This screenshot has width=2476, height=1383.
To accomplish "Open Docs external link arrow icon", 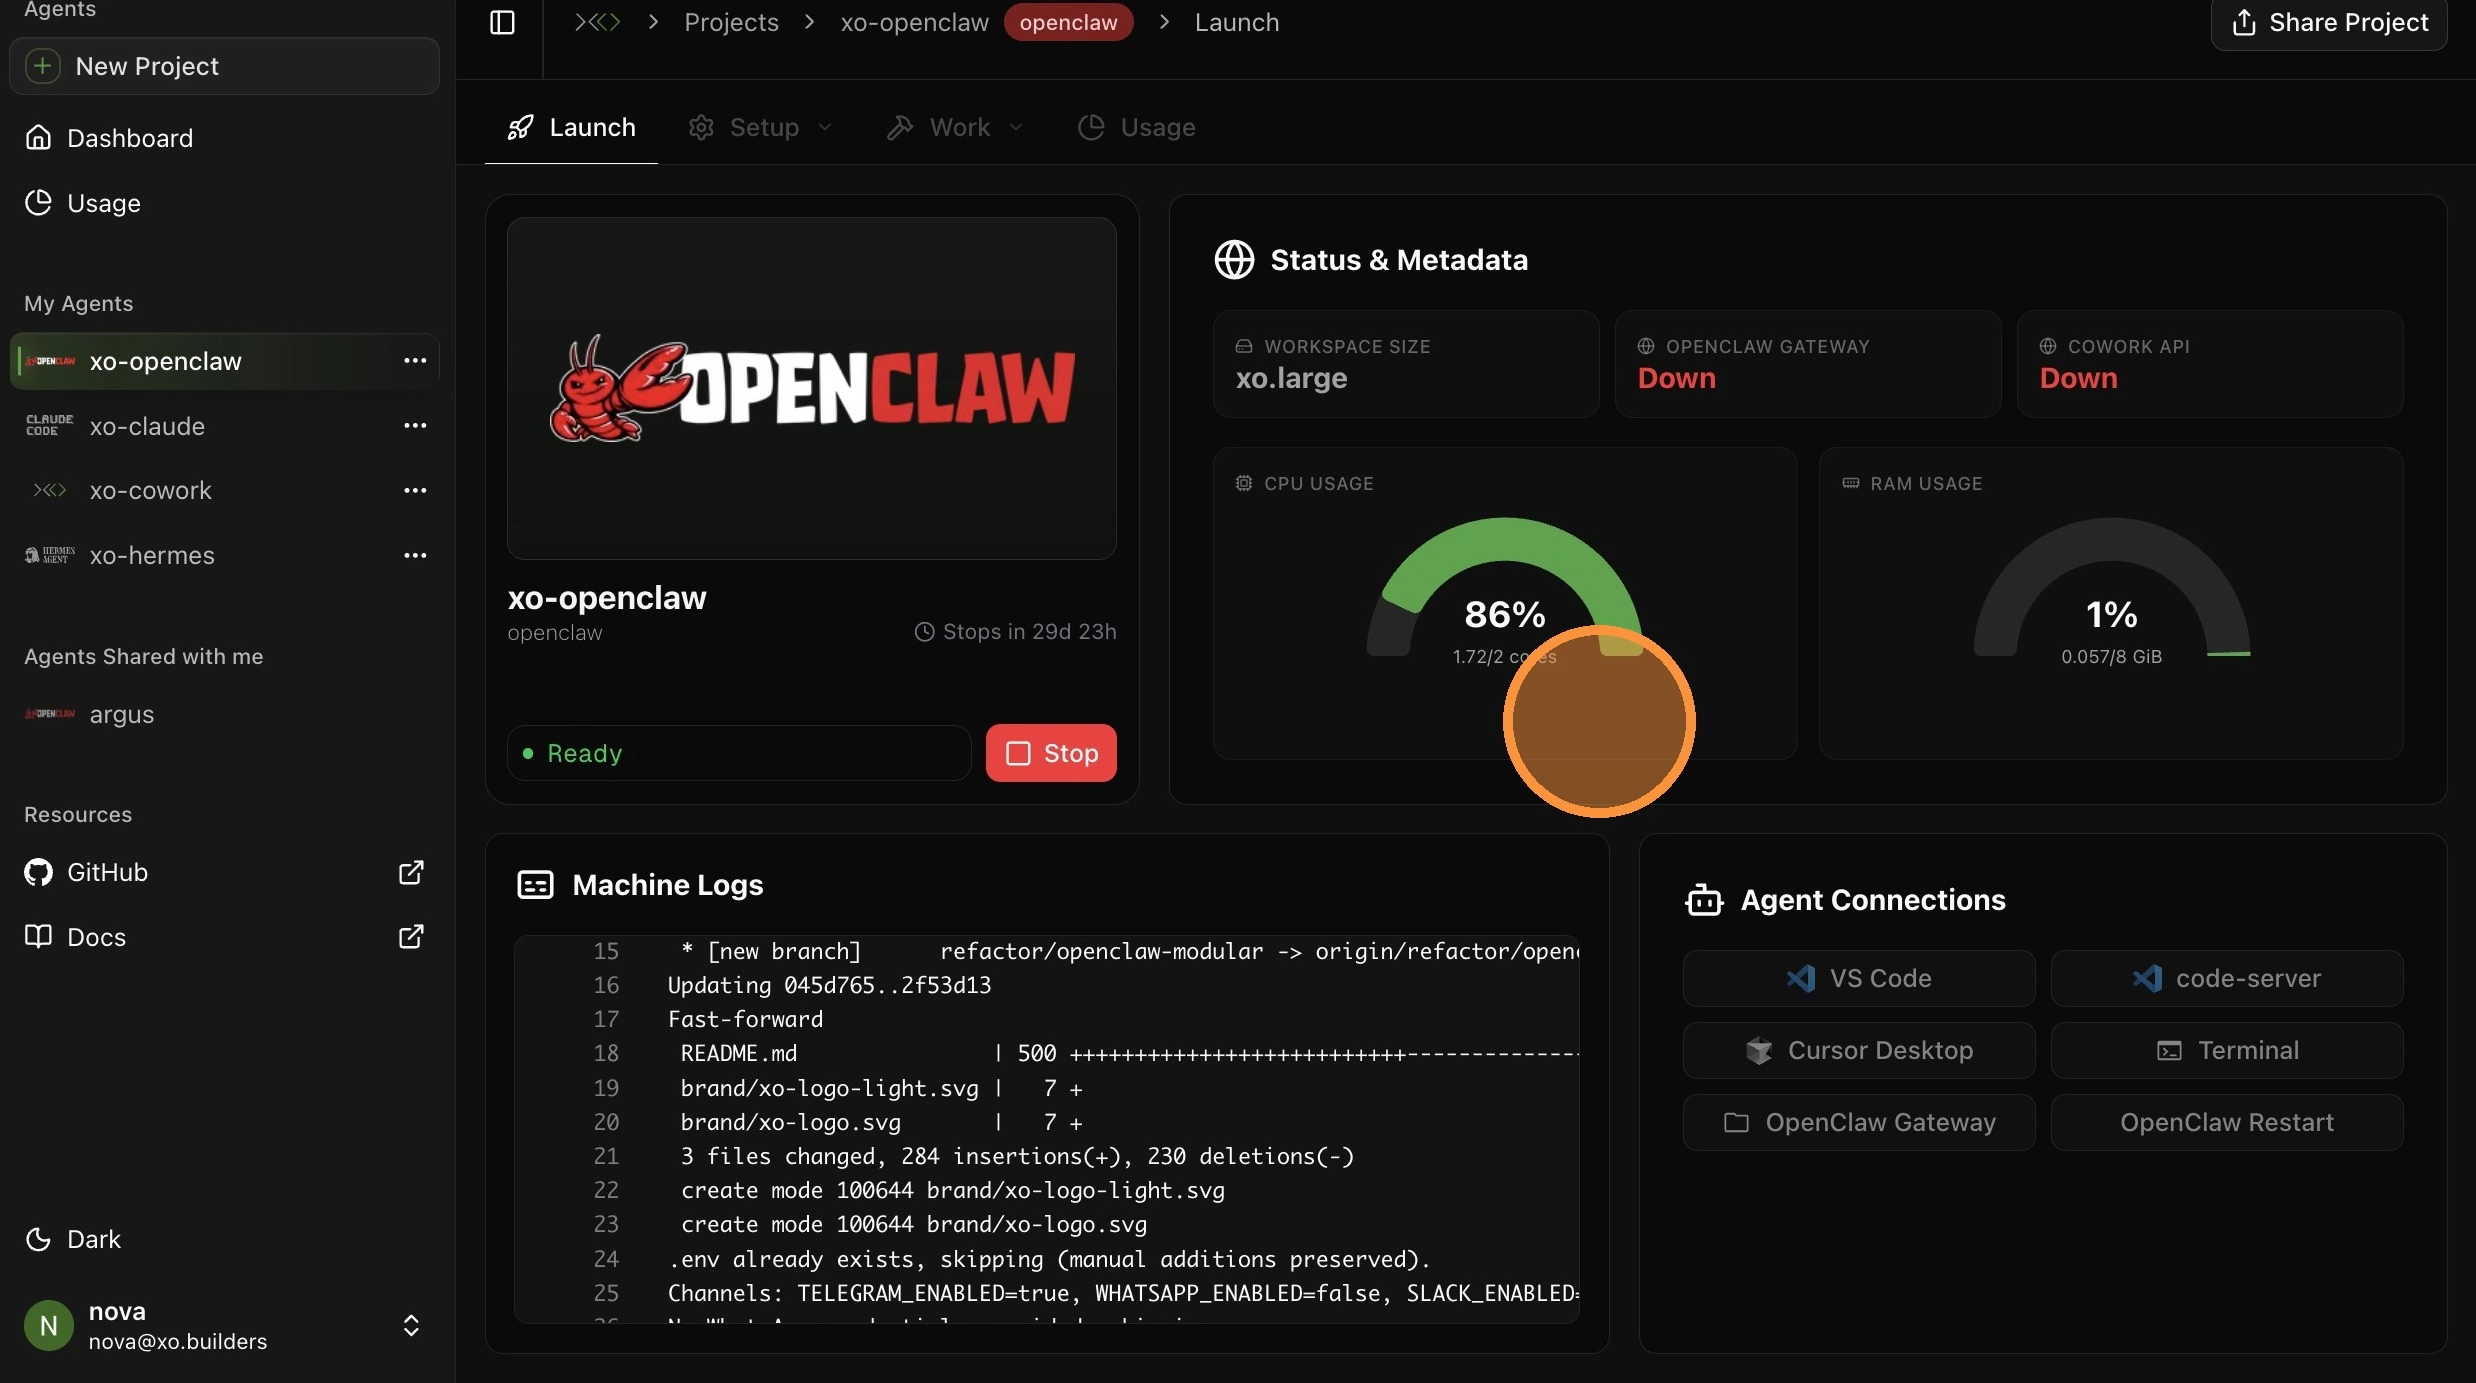I will [x=411, y=937].
